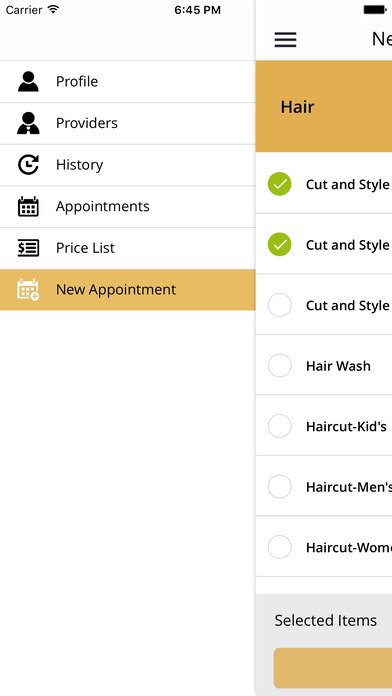Click the Appointments calendar icon
Viewport: 392px width, 696px height.
(x=28, y=206)
